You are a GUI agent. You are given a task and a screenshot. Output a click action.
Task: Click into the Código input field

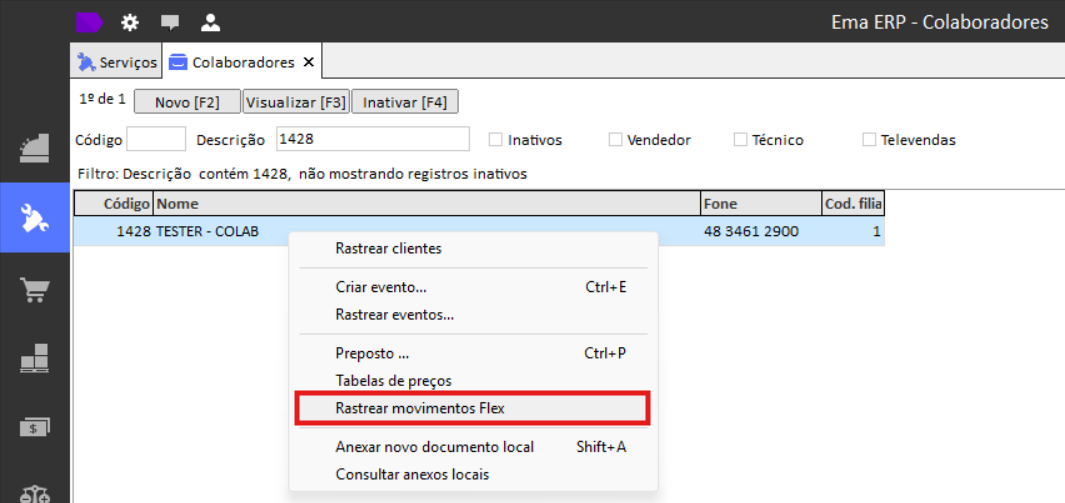pyautogui.click(x=156, y=139)
